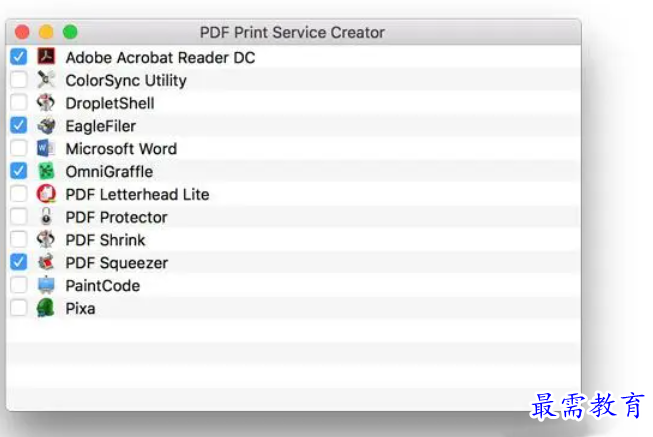The width and height of the screenshot is (653, 437).
Task: Enable the ColorSync Utility checkbox
Action: click(19, 80)
